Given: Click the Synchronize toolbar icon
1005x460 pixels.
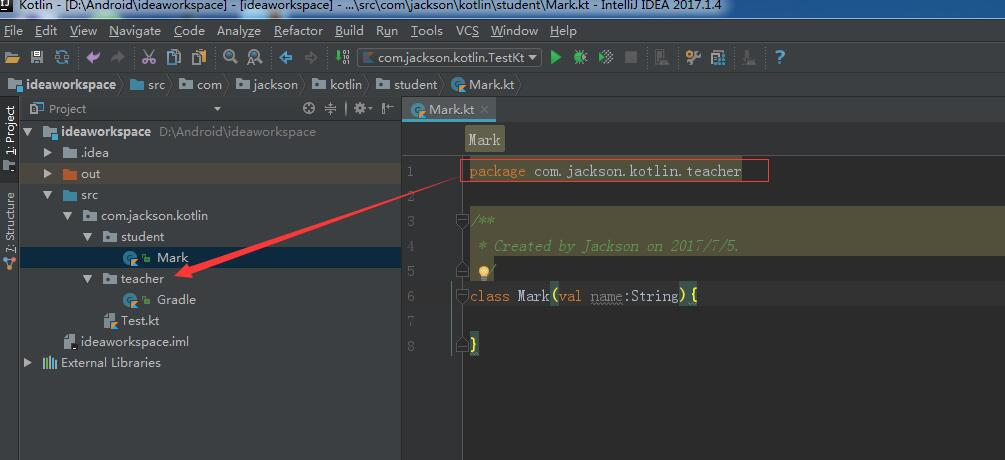Looking at the screenshot, I should 62,58.
